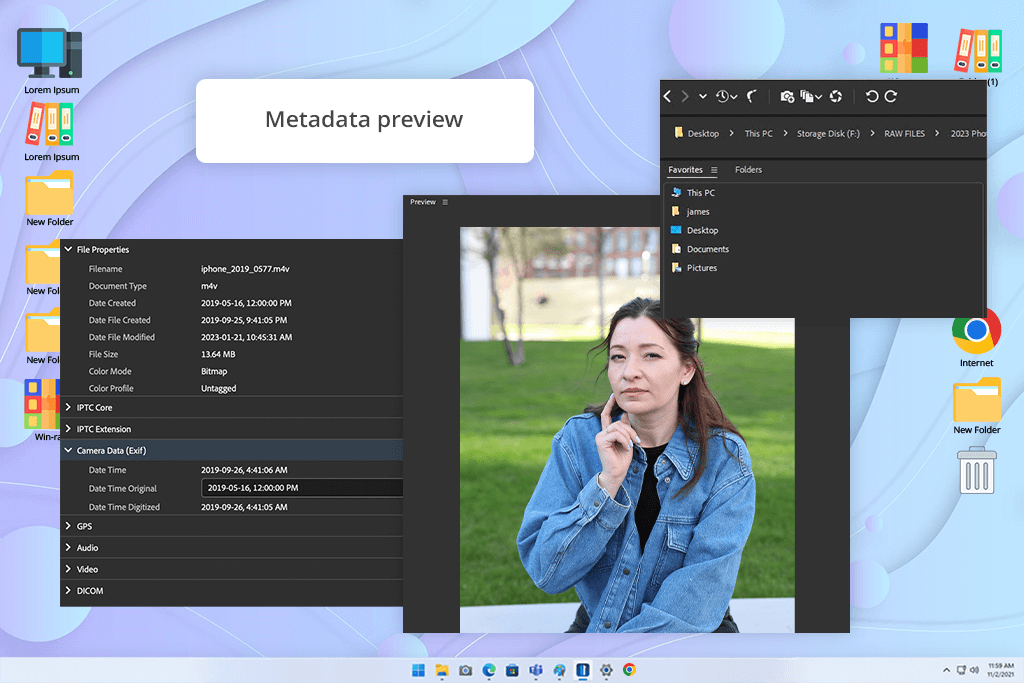The height and width of the screenshot is (683, 1024).
Task: Click the Date File Modified value 2023-01-21
Action: 246,338
